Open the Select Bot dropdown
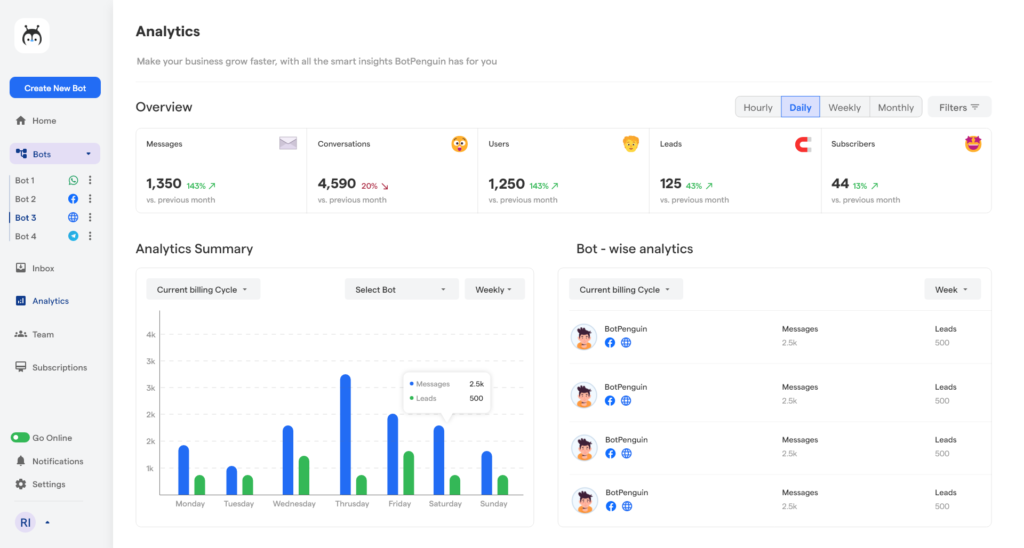 (x=400, y=290)
